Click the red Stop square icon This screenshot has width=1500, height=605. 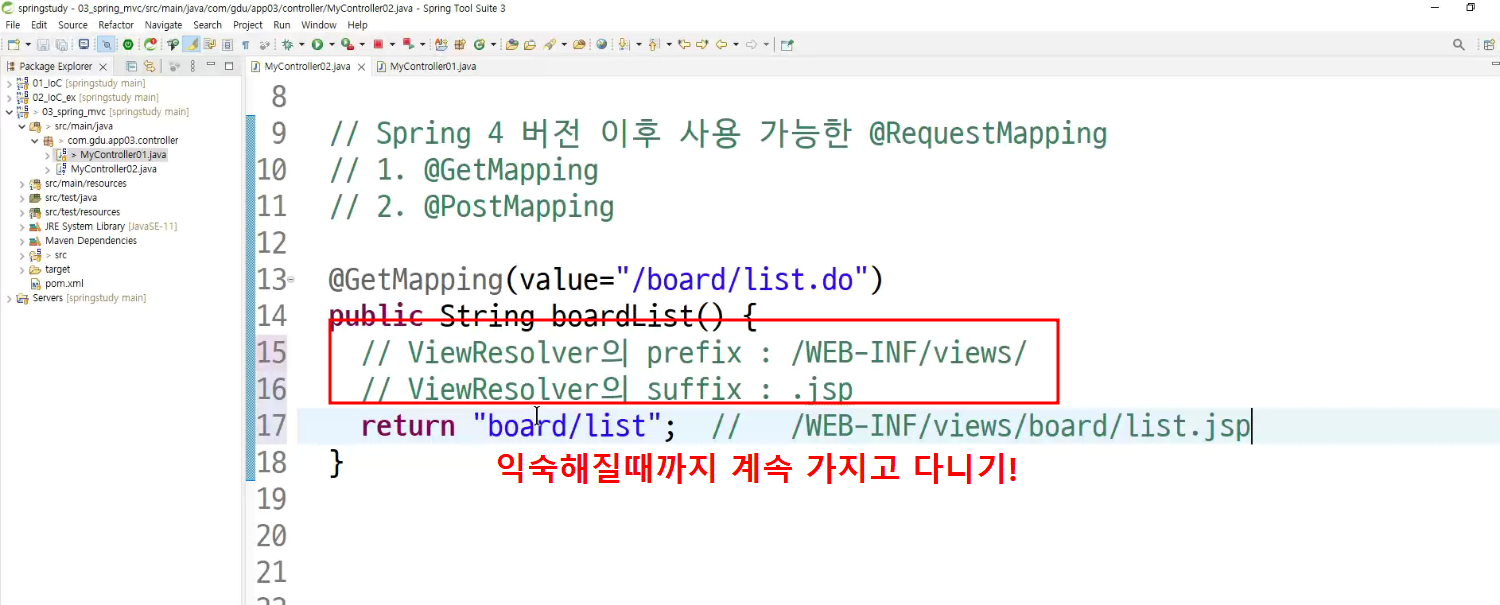coord(378,44)
